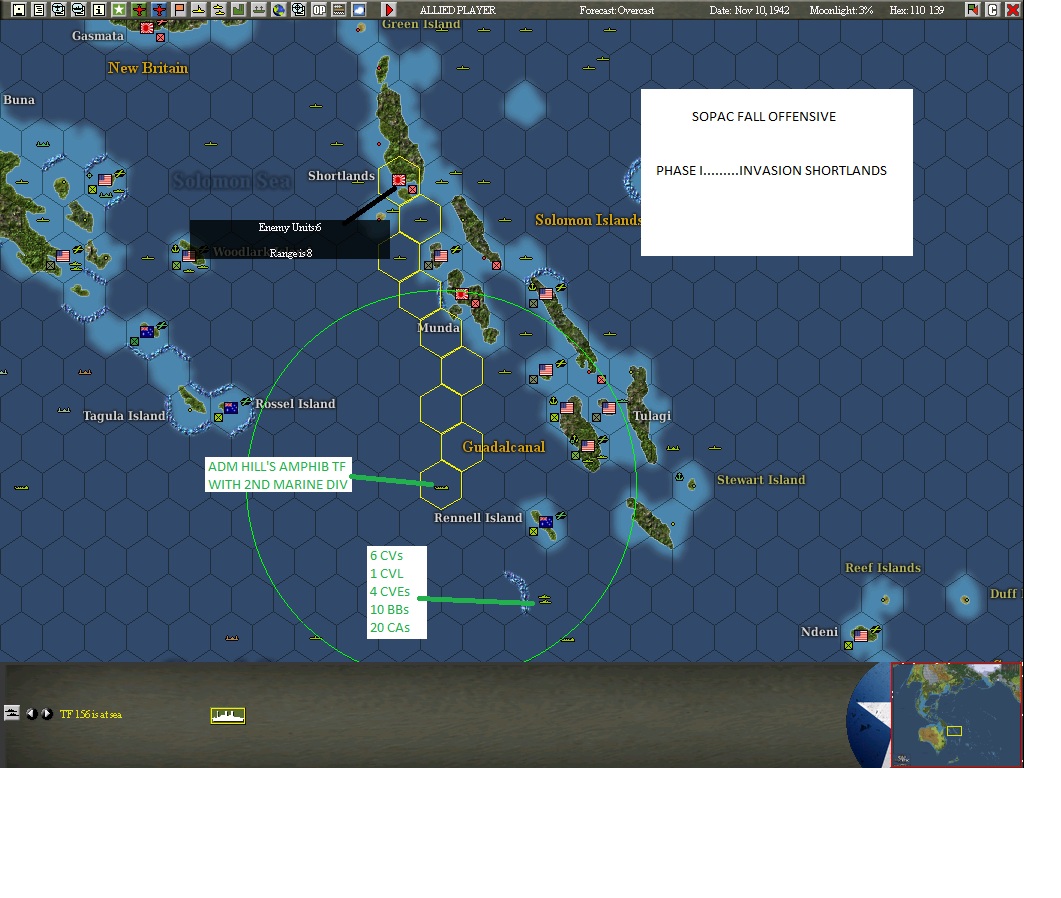This screenshot has width=1061, height=898.
Task: Click the world minimap in bottom right
Action: tap(956, 715)
